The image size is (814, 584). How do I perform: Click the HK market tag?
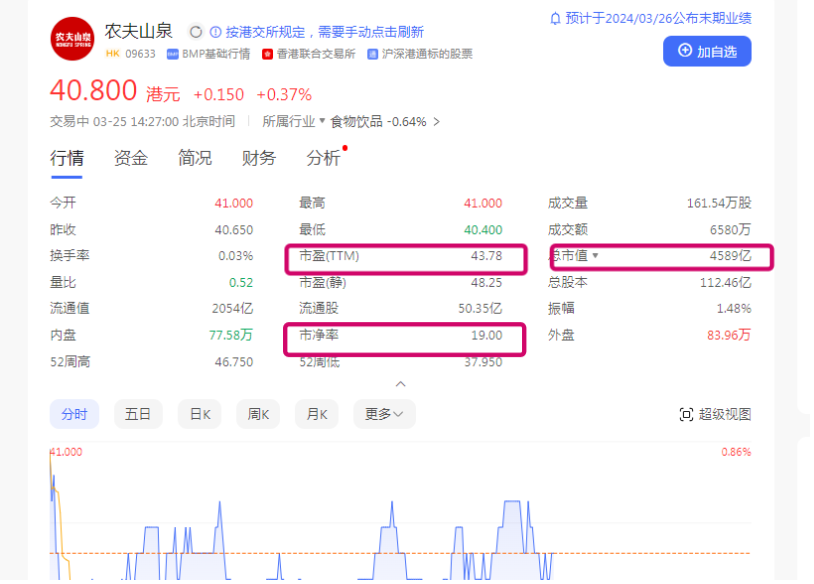(113, 53)
